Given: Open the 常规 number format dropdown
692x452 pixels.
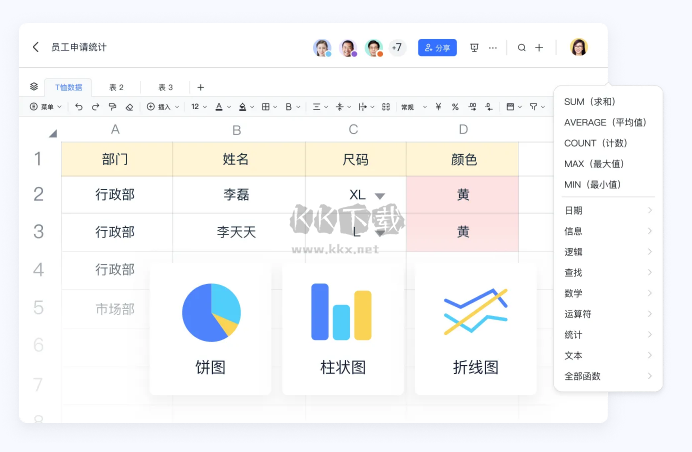Looking at the screenshot, I should click(x=414, y=107).
